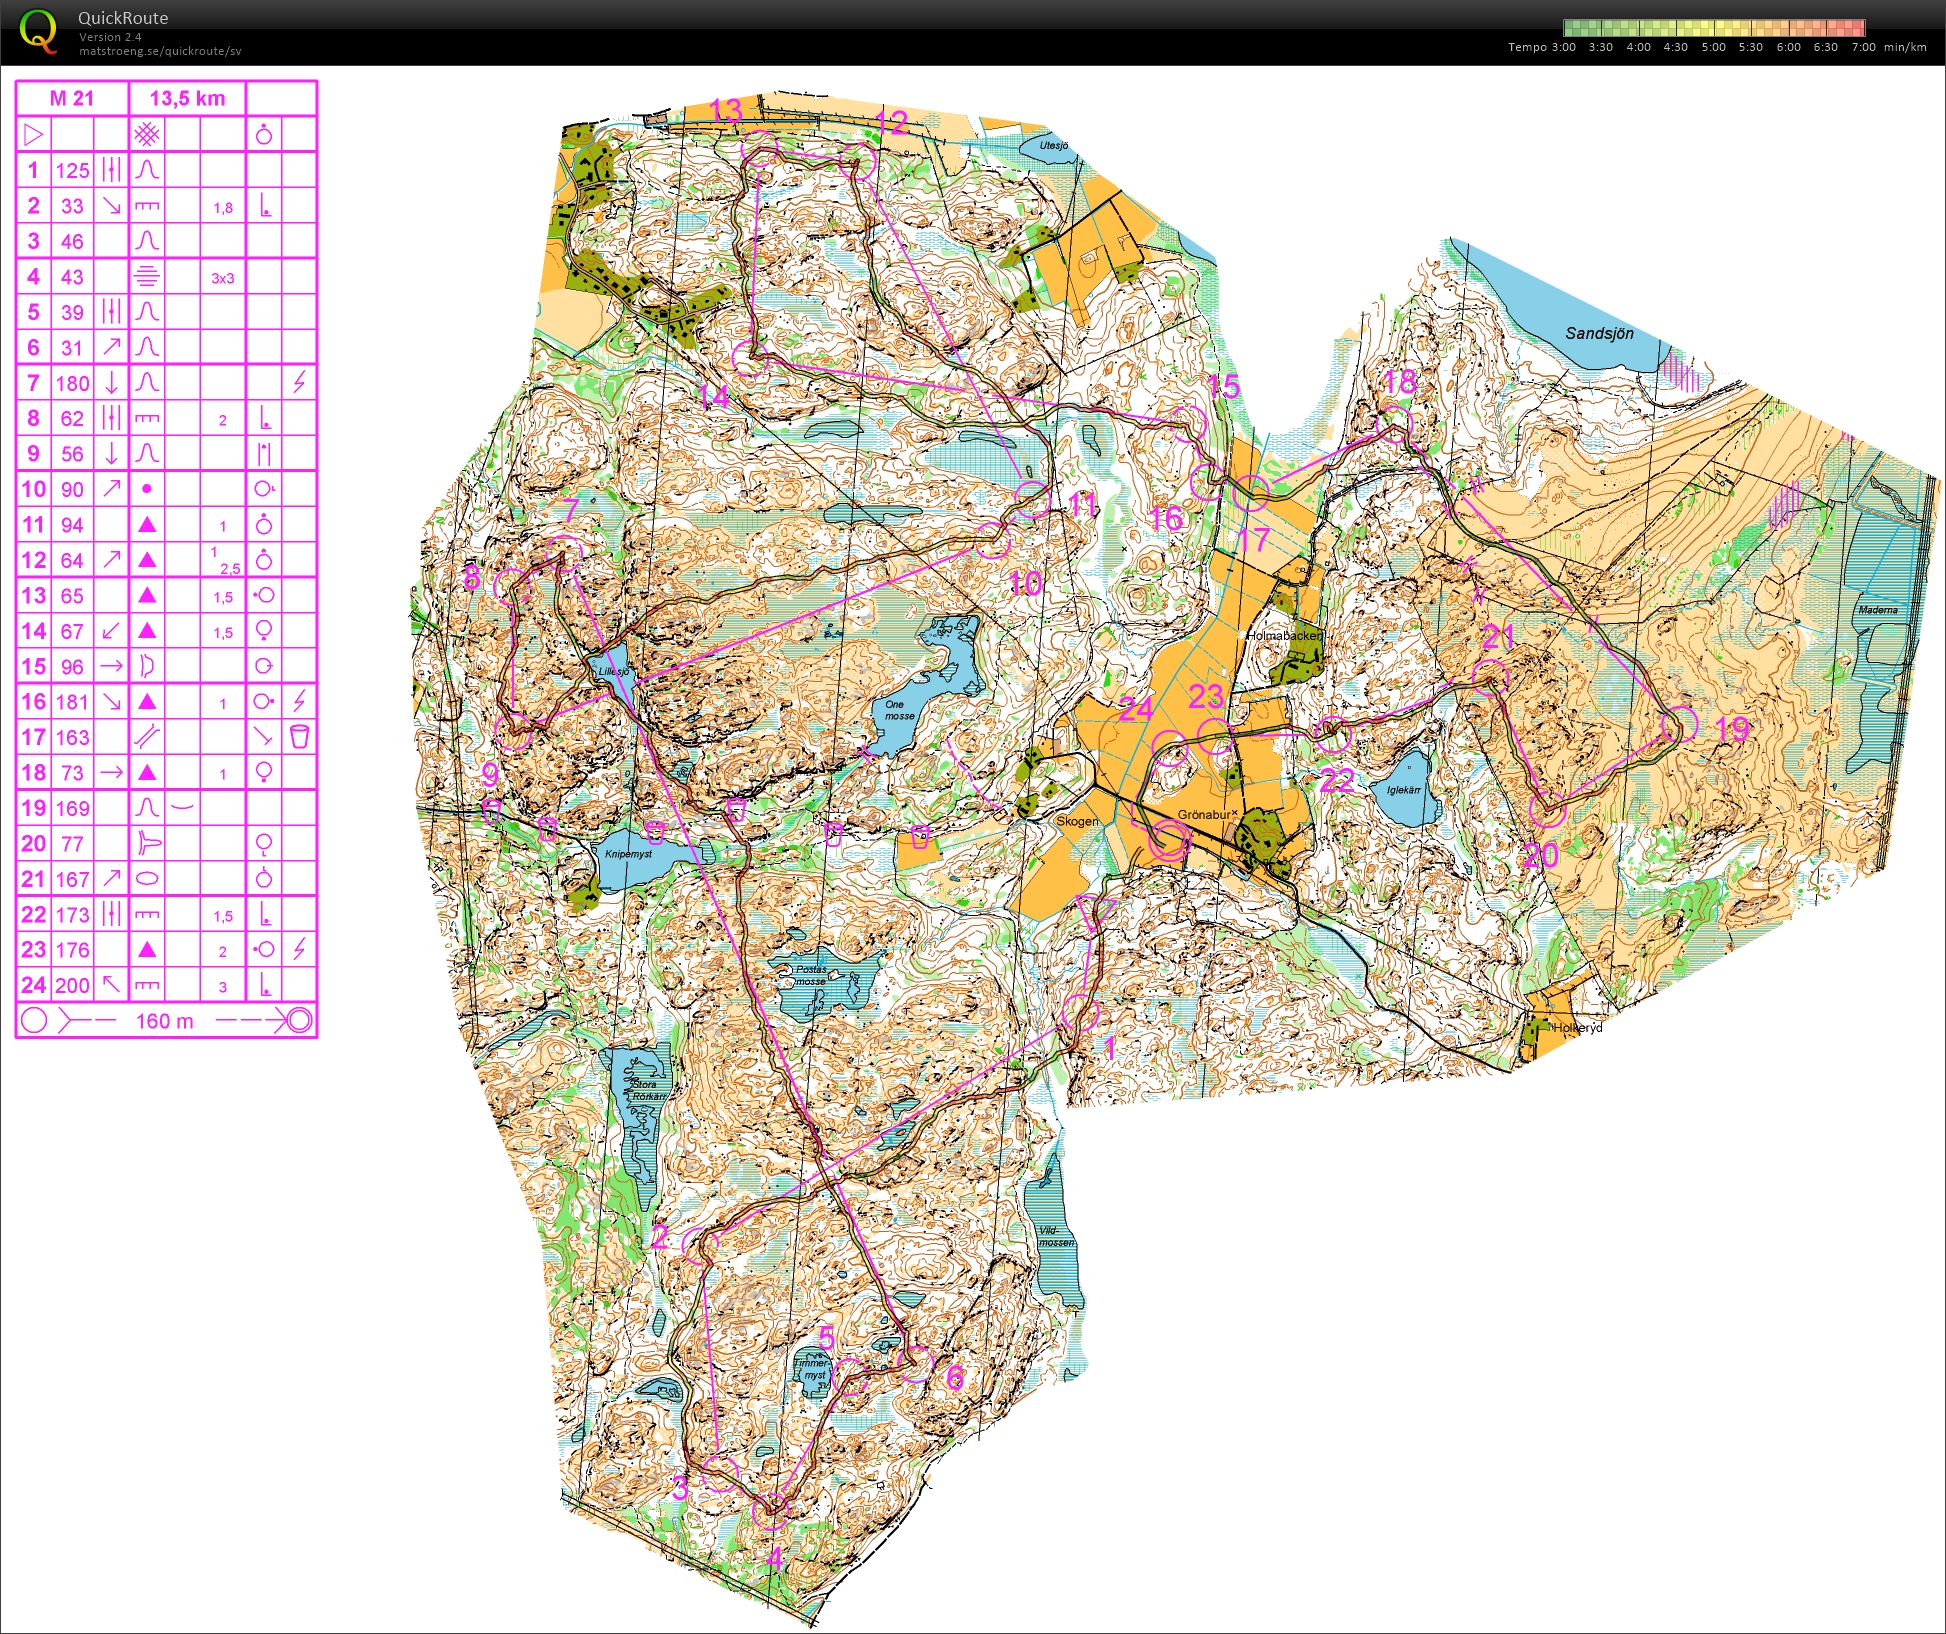The height and width of the screenshot is (1634, 1946).
Task: Click the lightning symbol in row 23
Action: 299,949
